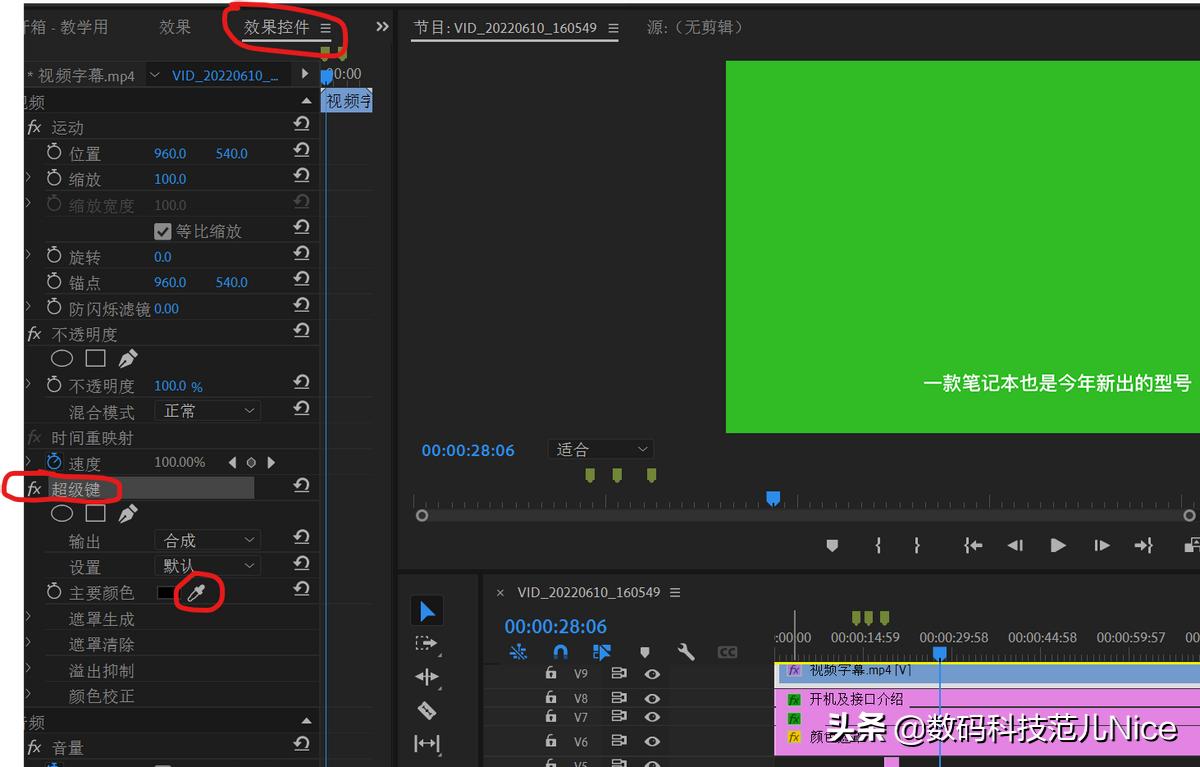Create an ellipse mask on the Opacity effect
This screenshot has width=1200, height=767.
61,358
